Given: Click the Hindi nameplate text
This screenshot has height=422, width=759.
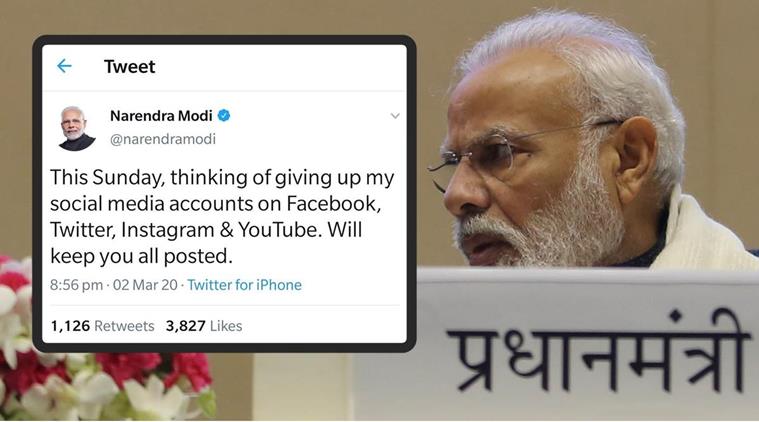Looking at the screenshot, I should [595, 353].
